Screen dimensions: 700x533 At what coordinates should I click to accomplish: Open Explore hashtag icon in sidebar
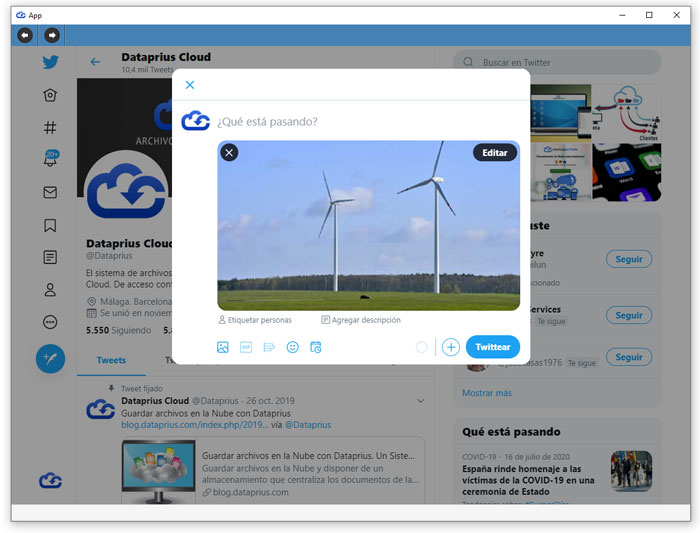pos(50,128)
